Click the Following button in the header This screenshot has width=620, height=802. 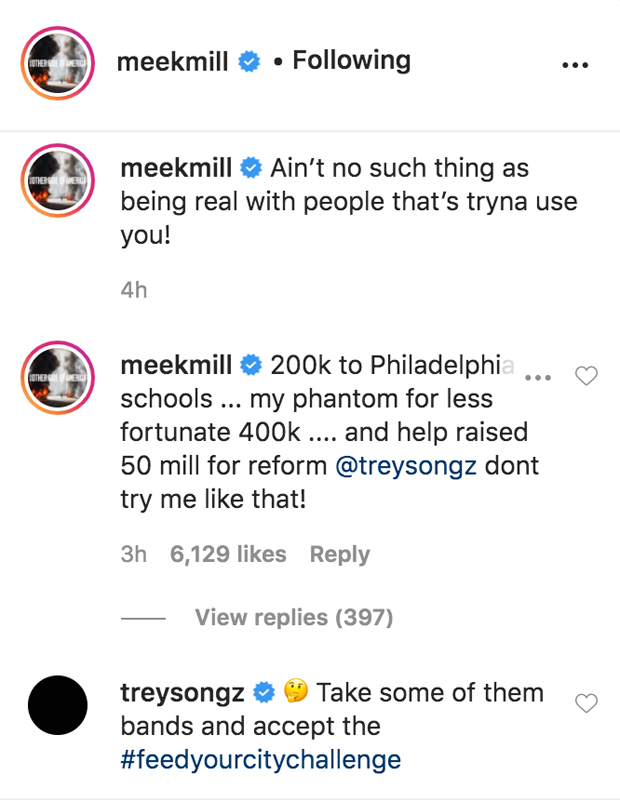(x=351, y=61)
